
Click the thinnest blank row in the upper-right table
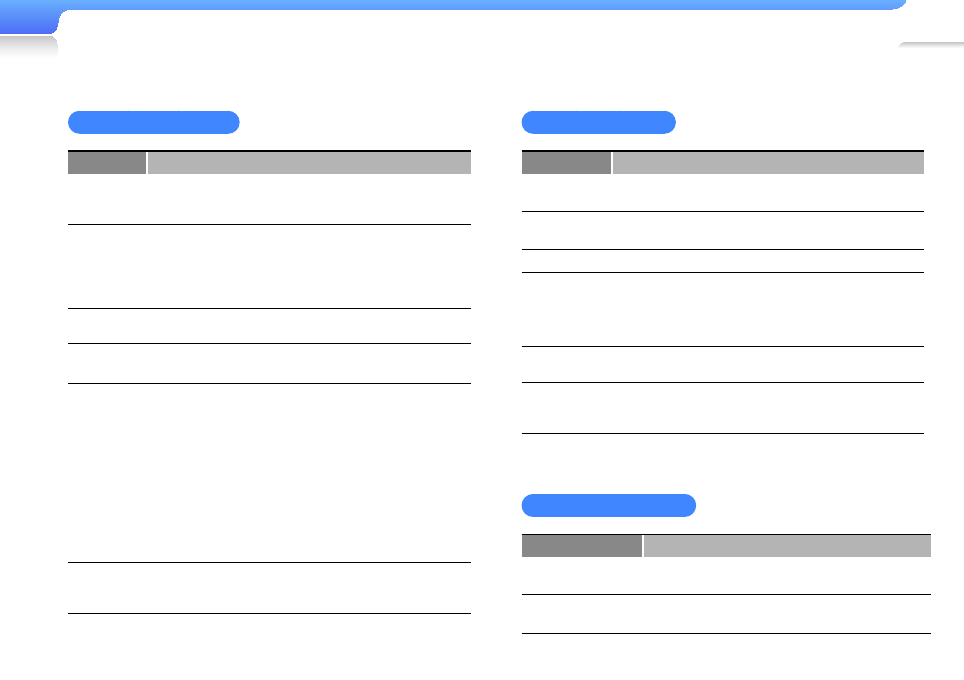(722, 261)
